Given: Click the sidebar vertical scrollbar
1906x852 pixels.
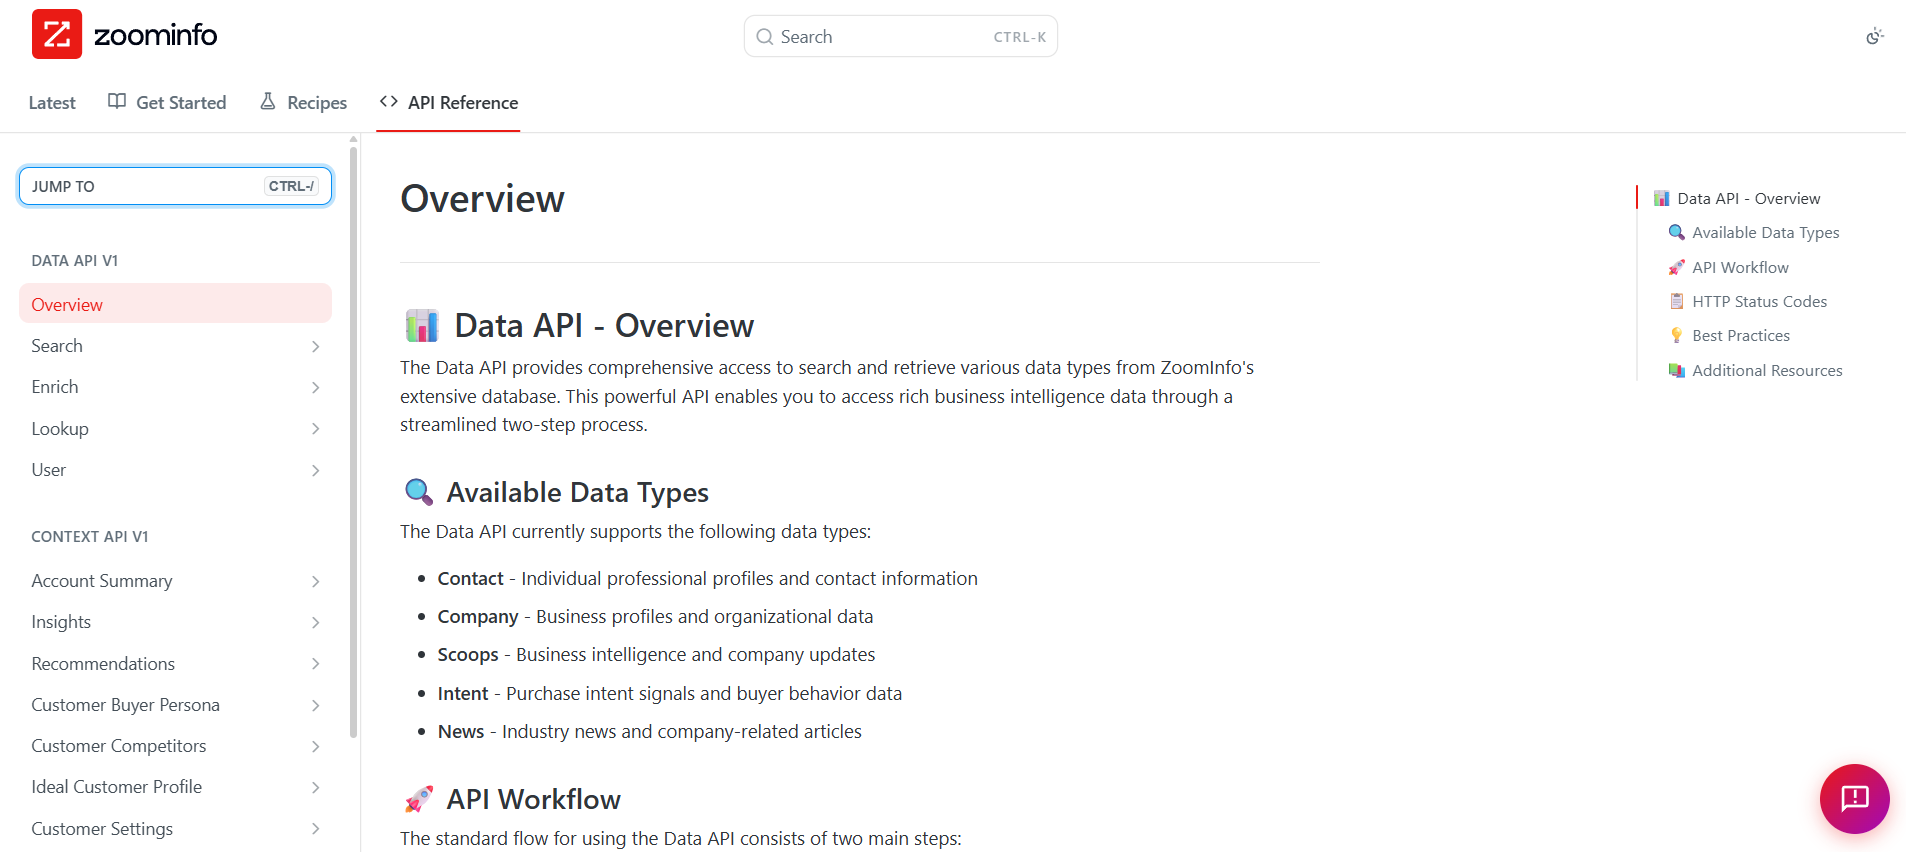Looking at the screenshot, I should click(353, 442).
